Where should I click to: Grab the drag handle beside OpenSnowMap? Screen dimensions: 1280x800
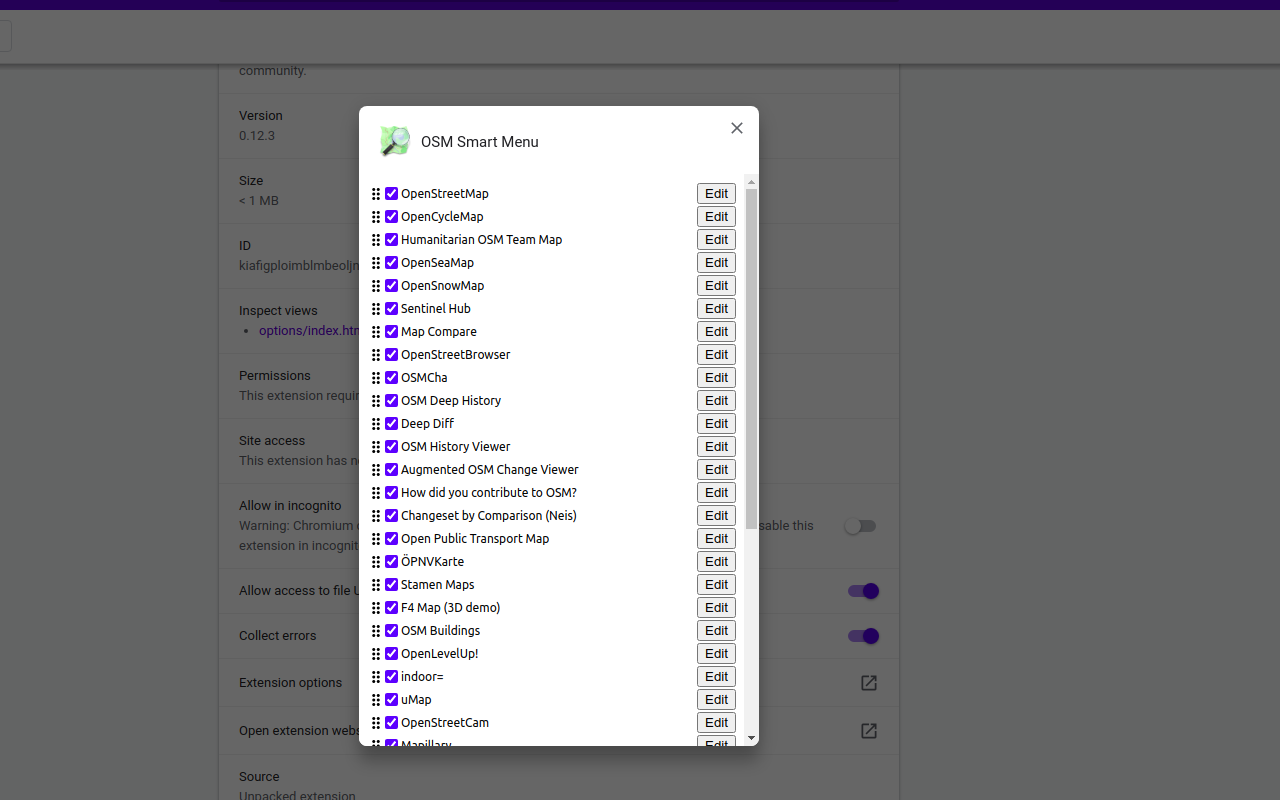point(376,286)
